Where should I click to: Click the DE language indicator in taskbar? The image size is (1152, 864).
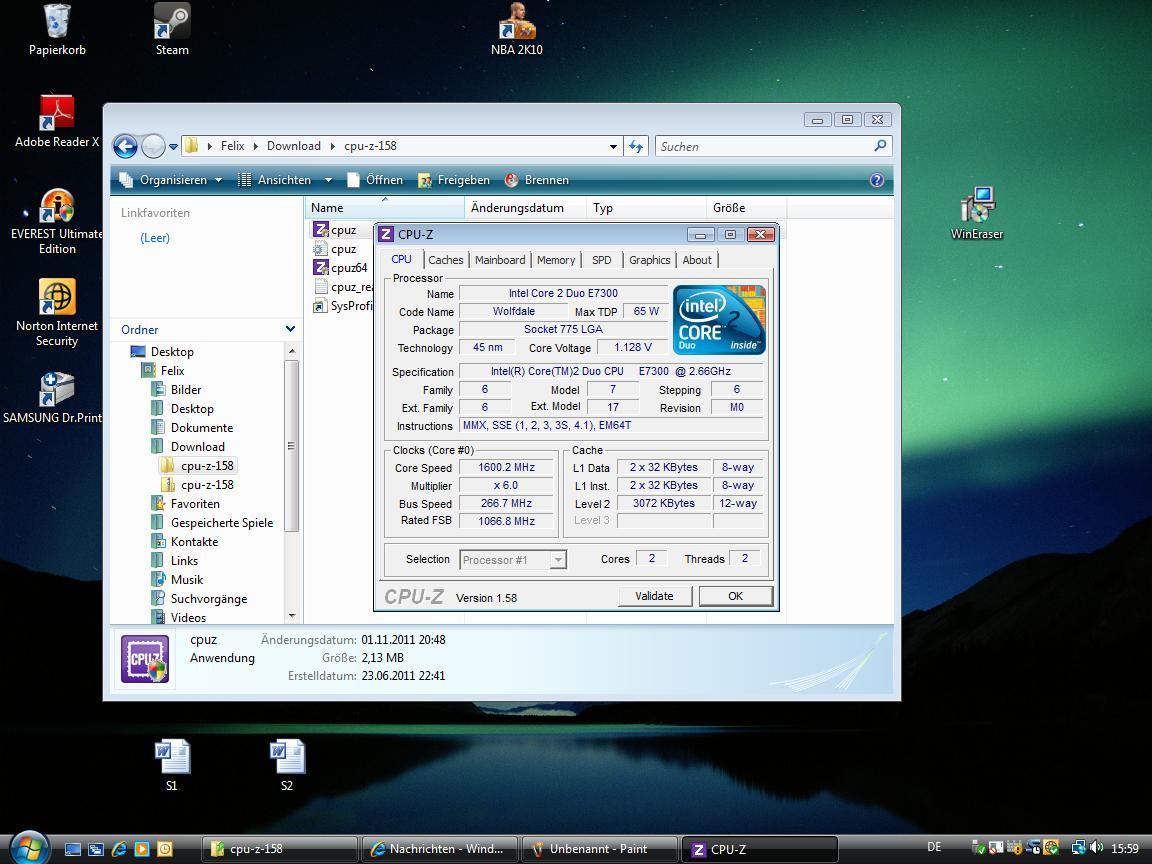tap(934, 847)
